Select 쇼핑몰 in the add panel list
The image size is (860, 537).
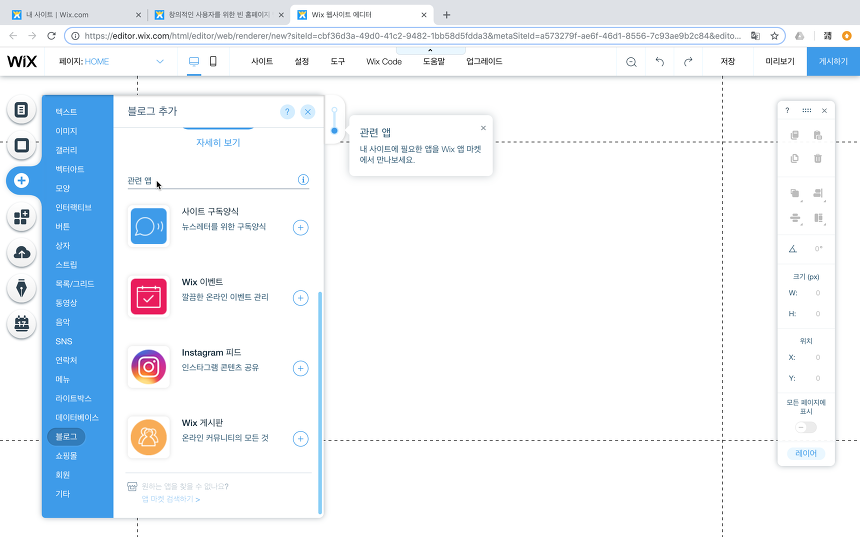66,456
